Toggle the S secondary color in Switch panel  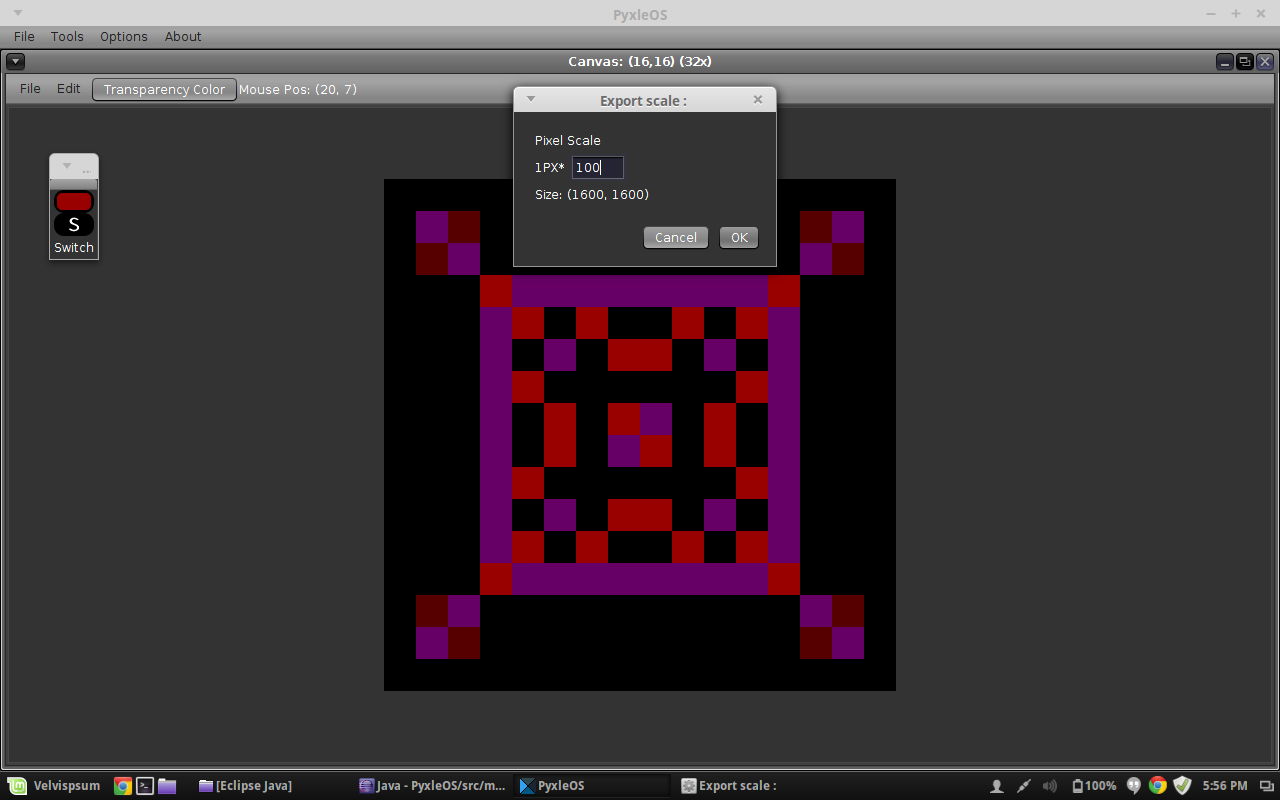pyautogui.click(x=74, y=224)
